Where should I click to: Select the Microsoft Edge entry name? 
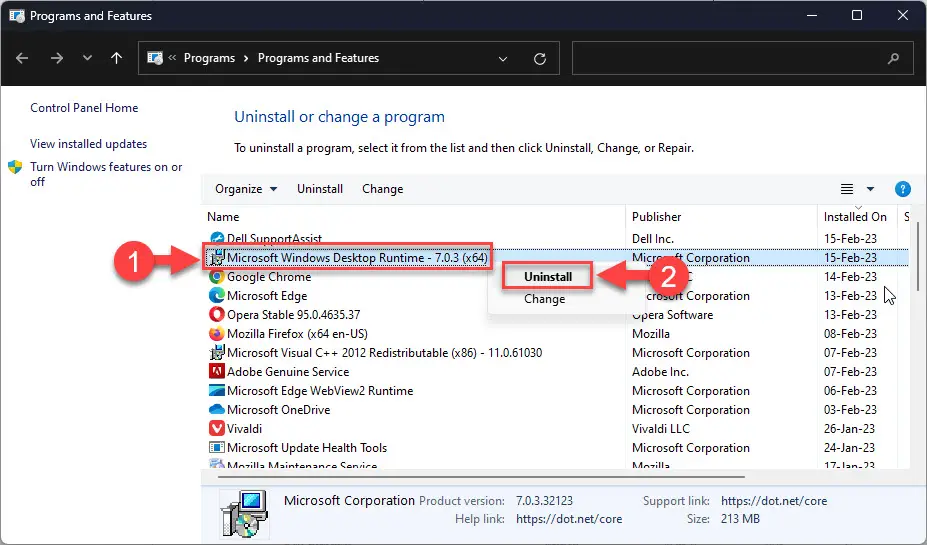[267, 296]
